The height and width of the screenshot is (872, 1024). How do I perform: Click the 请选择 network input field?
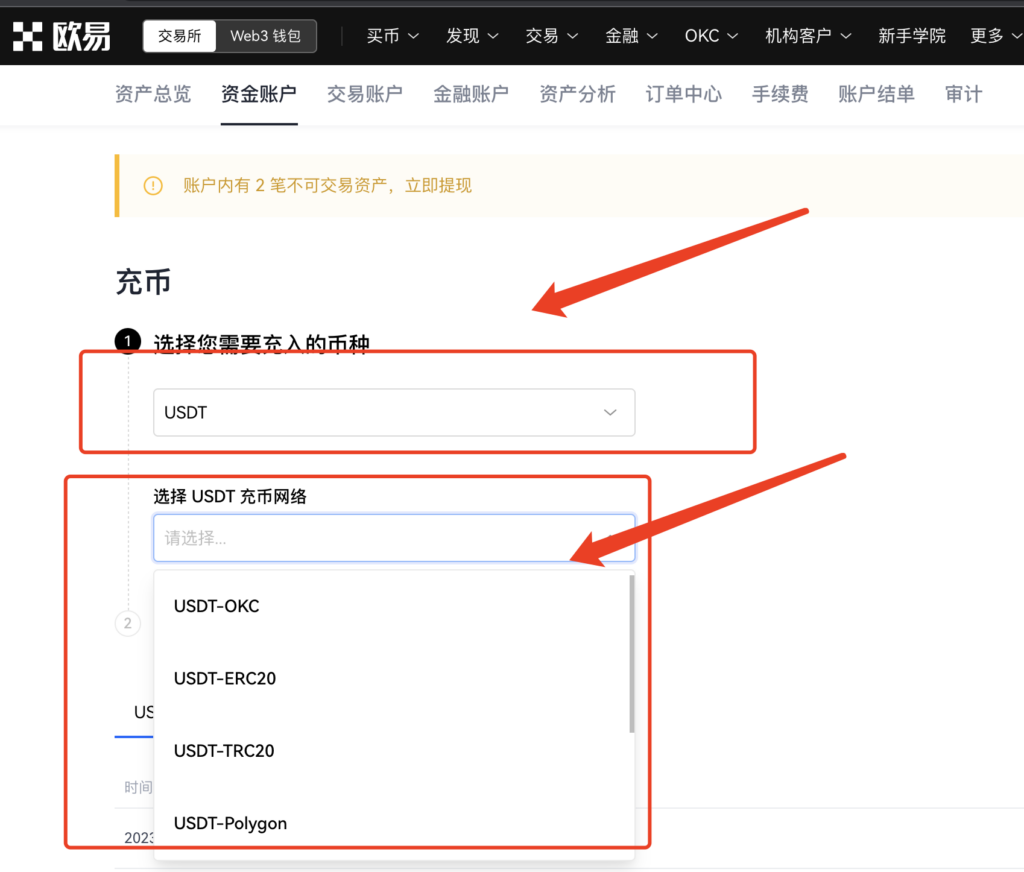394,538
